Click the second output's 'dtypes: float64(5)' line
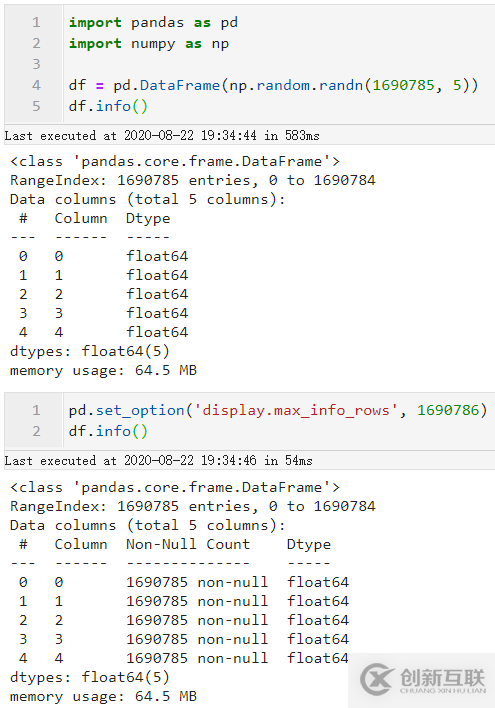495x708 pixels. click(x=90, y=677)
